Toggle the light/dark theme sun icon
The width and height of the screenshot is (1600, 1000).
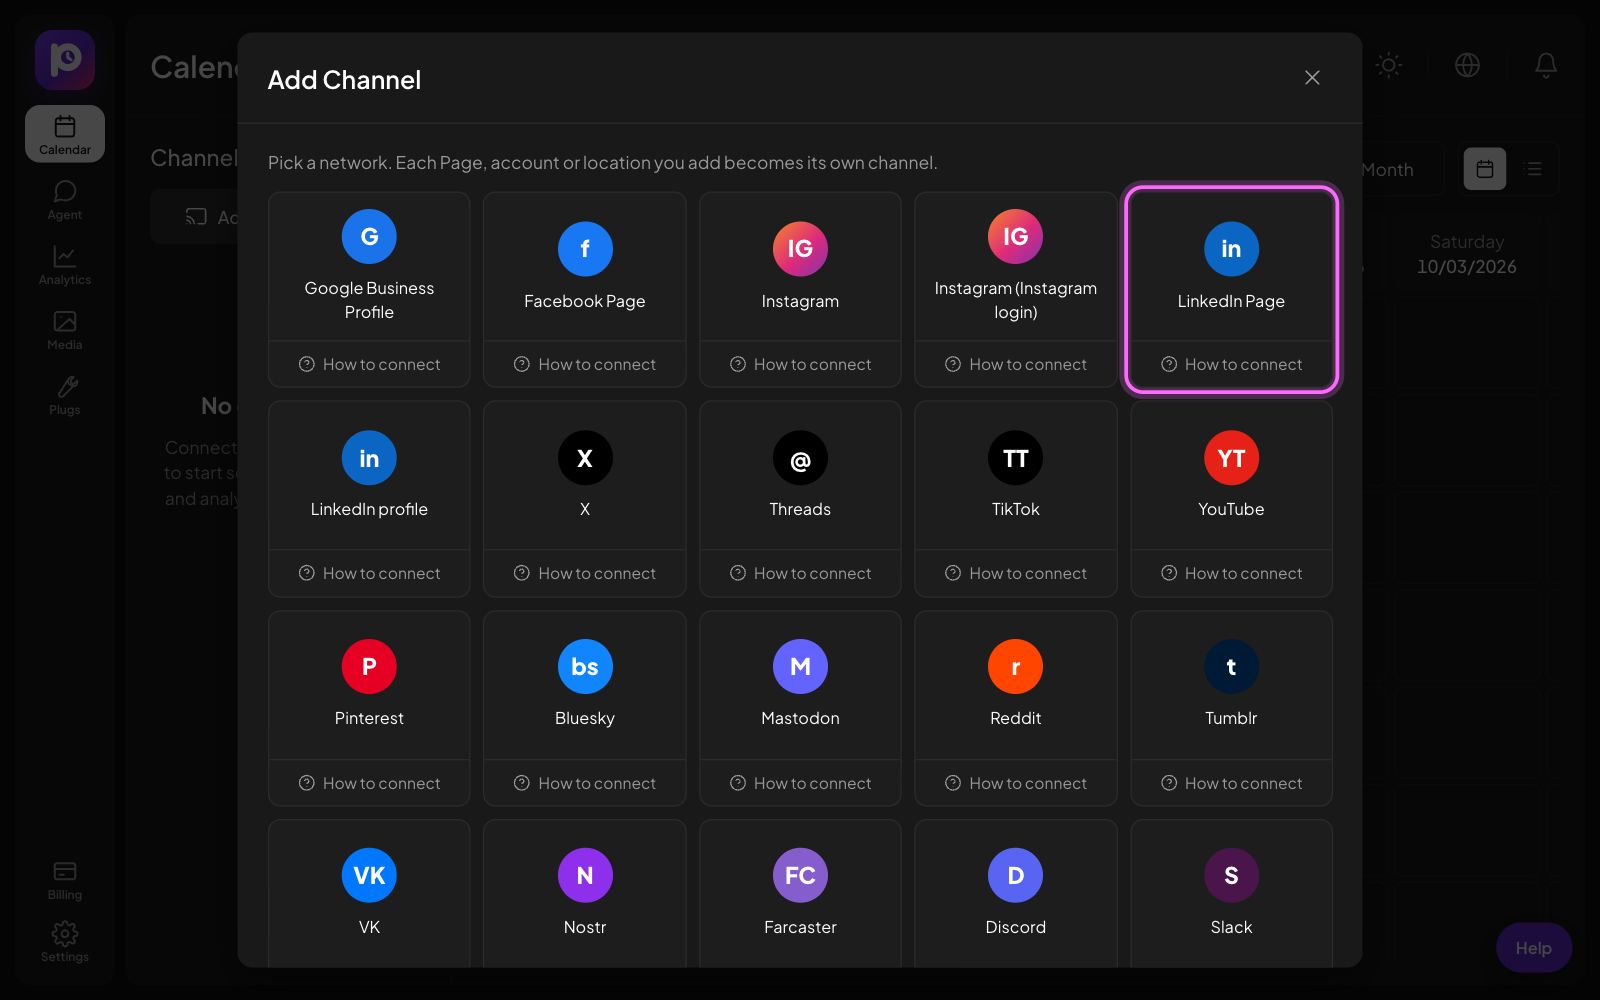1388,65
